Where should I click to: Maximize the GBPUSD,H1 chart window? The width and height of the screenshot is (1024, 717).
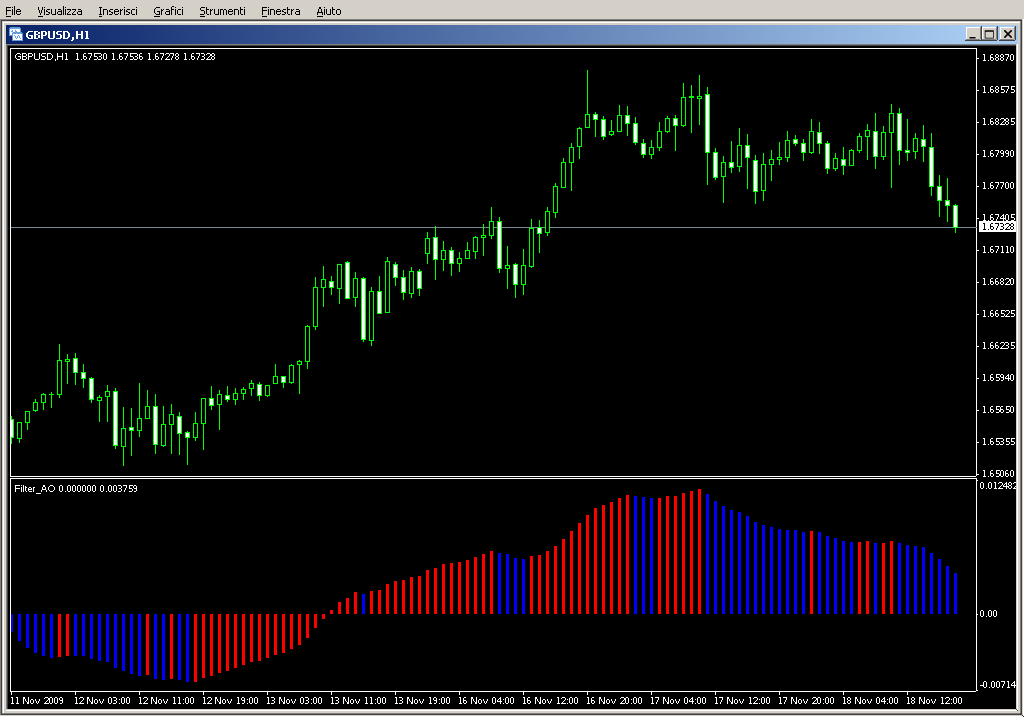point(989,34)
